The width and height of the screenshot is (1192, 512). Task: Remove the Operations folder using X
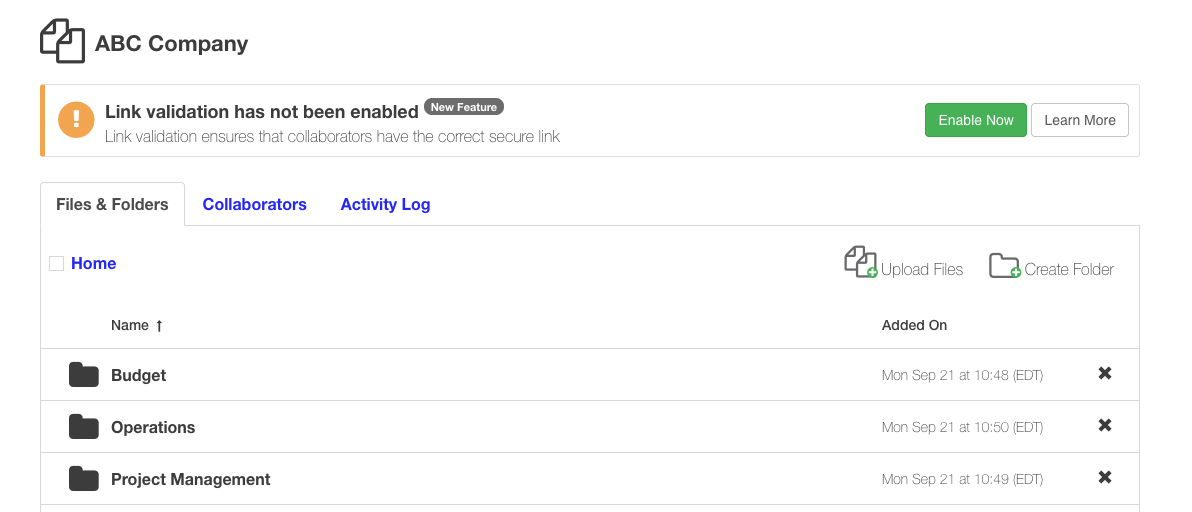pos(1105,426)
